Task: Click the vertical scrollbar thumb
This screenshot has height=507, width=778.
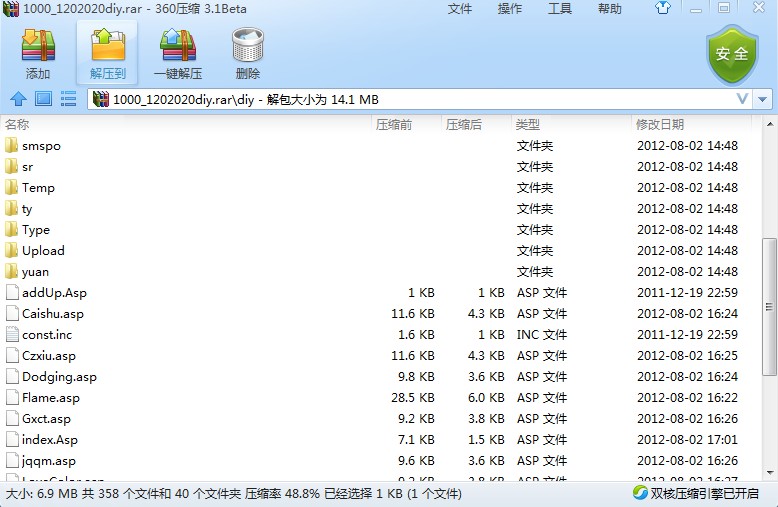Action: coord(770,307)
